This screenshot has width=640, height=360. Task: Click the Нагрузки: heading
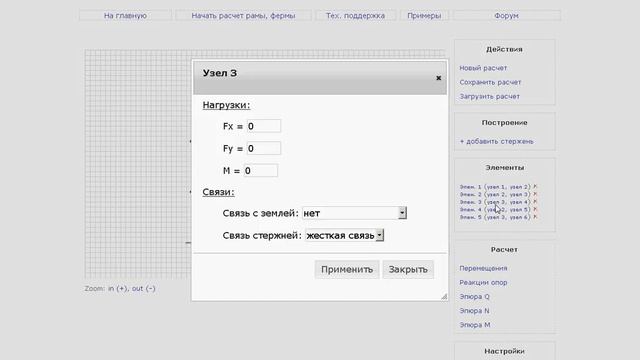[x=226, y=105]
